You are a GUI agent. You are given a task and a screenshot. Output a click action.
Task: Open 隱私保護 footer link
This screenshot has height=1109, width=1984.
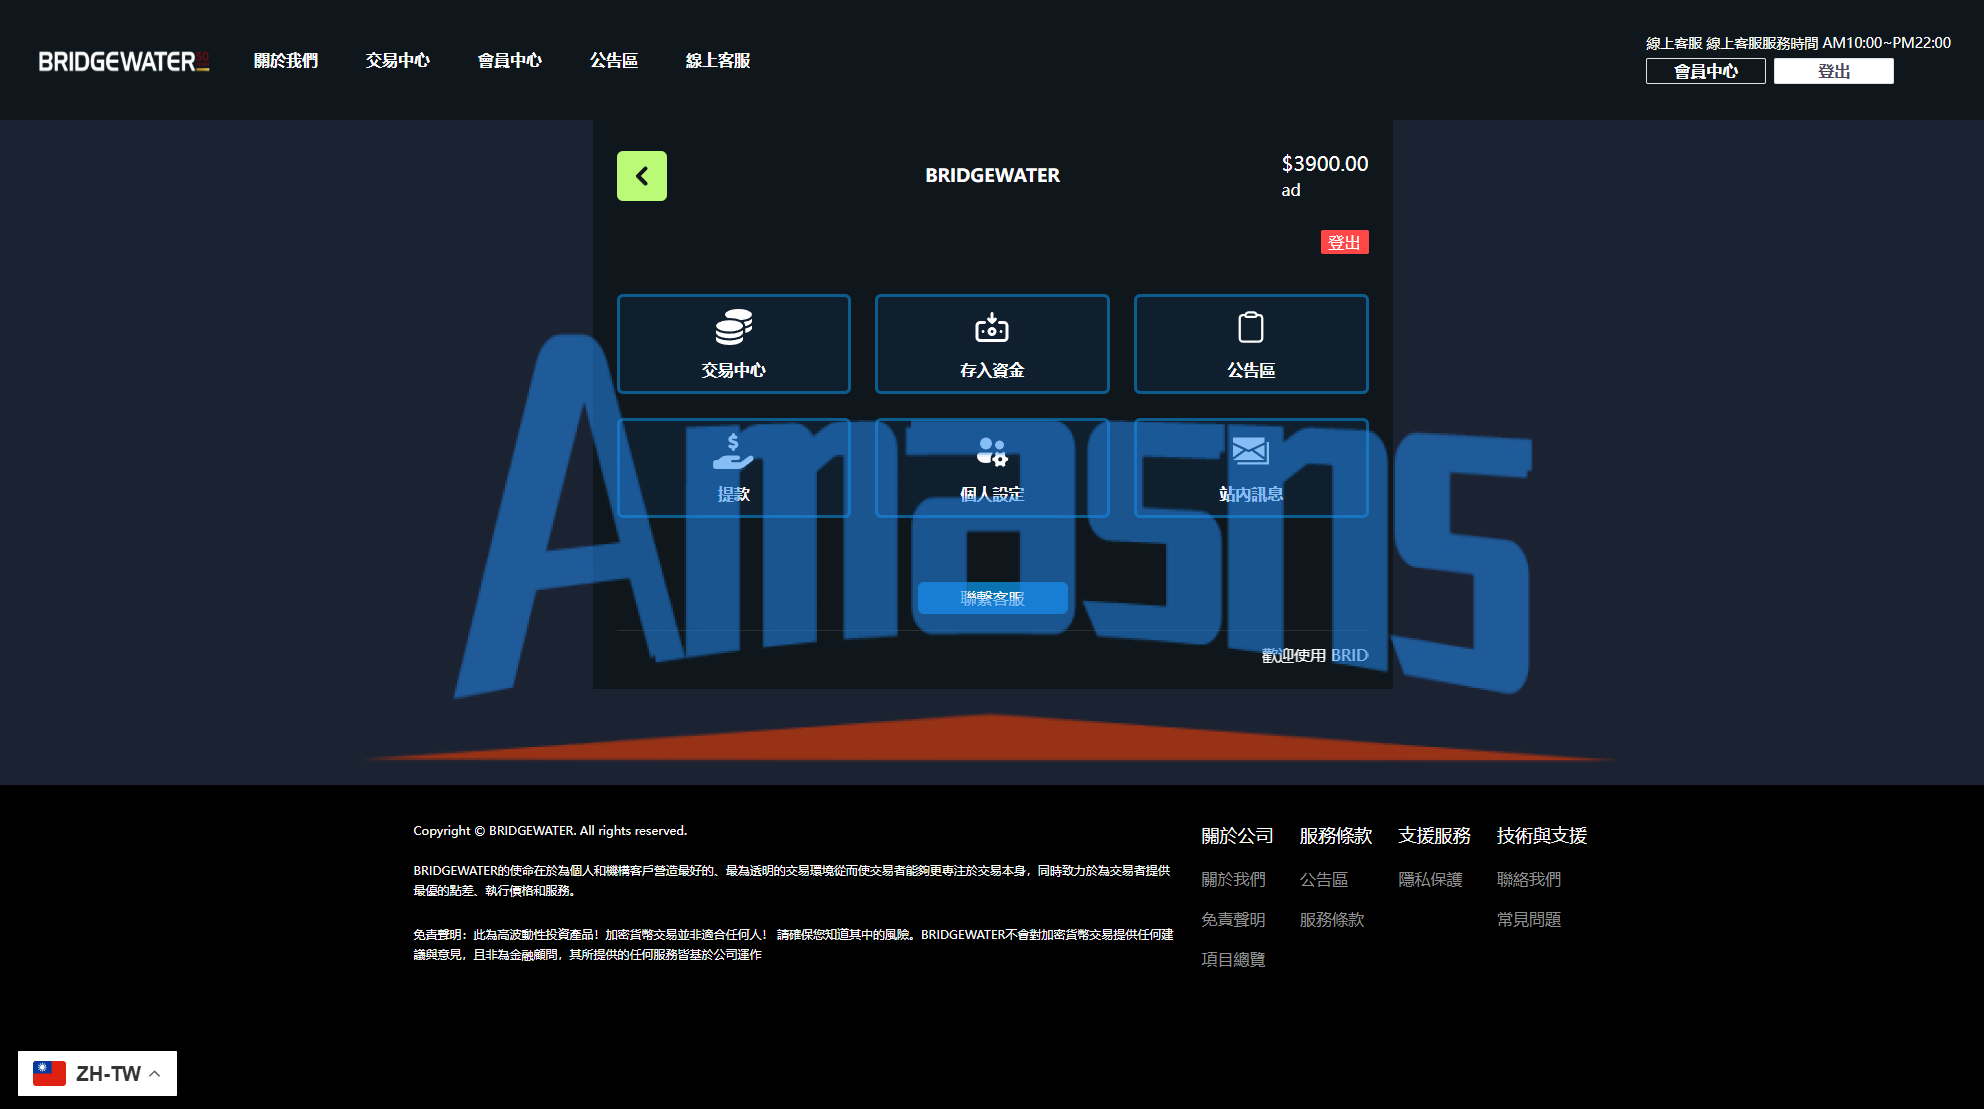(1430, 879)
